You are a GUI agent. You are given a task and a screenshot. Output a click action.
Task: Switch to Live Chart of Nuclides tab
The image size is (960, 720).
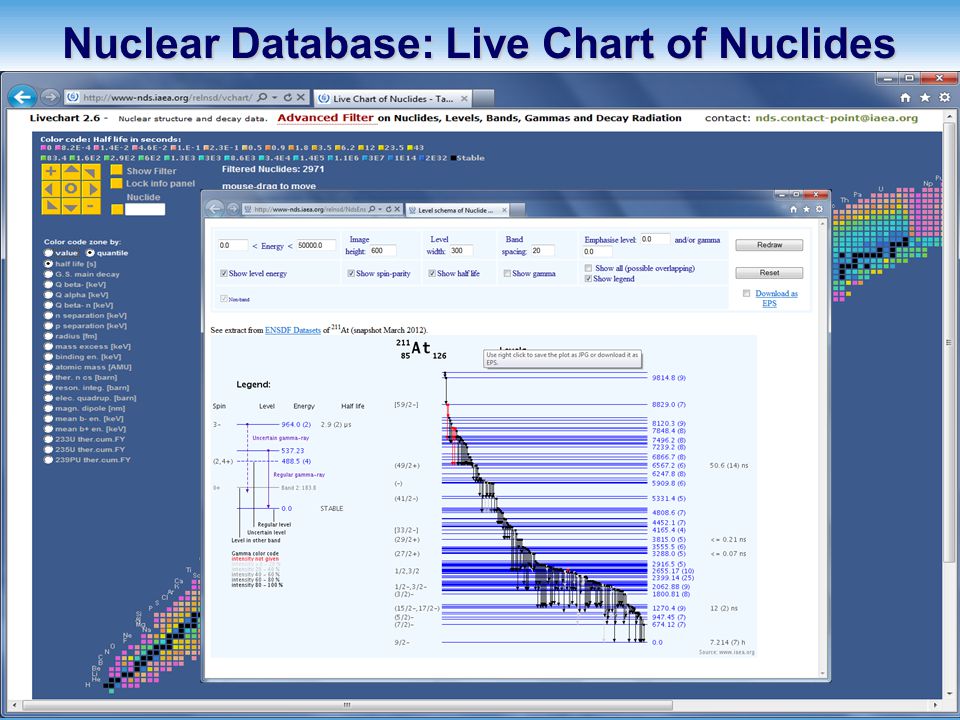click(x=392, y=98)
